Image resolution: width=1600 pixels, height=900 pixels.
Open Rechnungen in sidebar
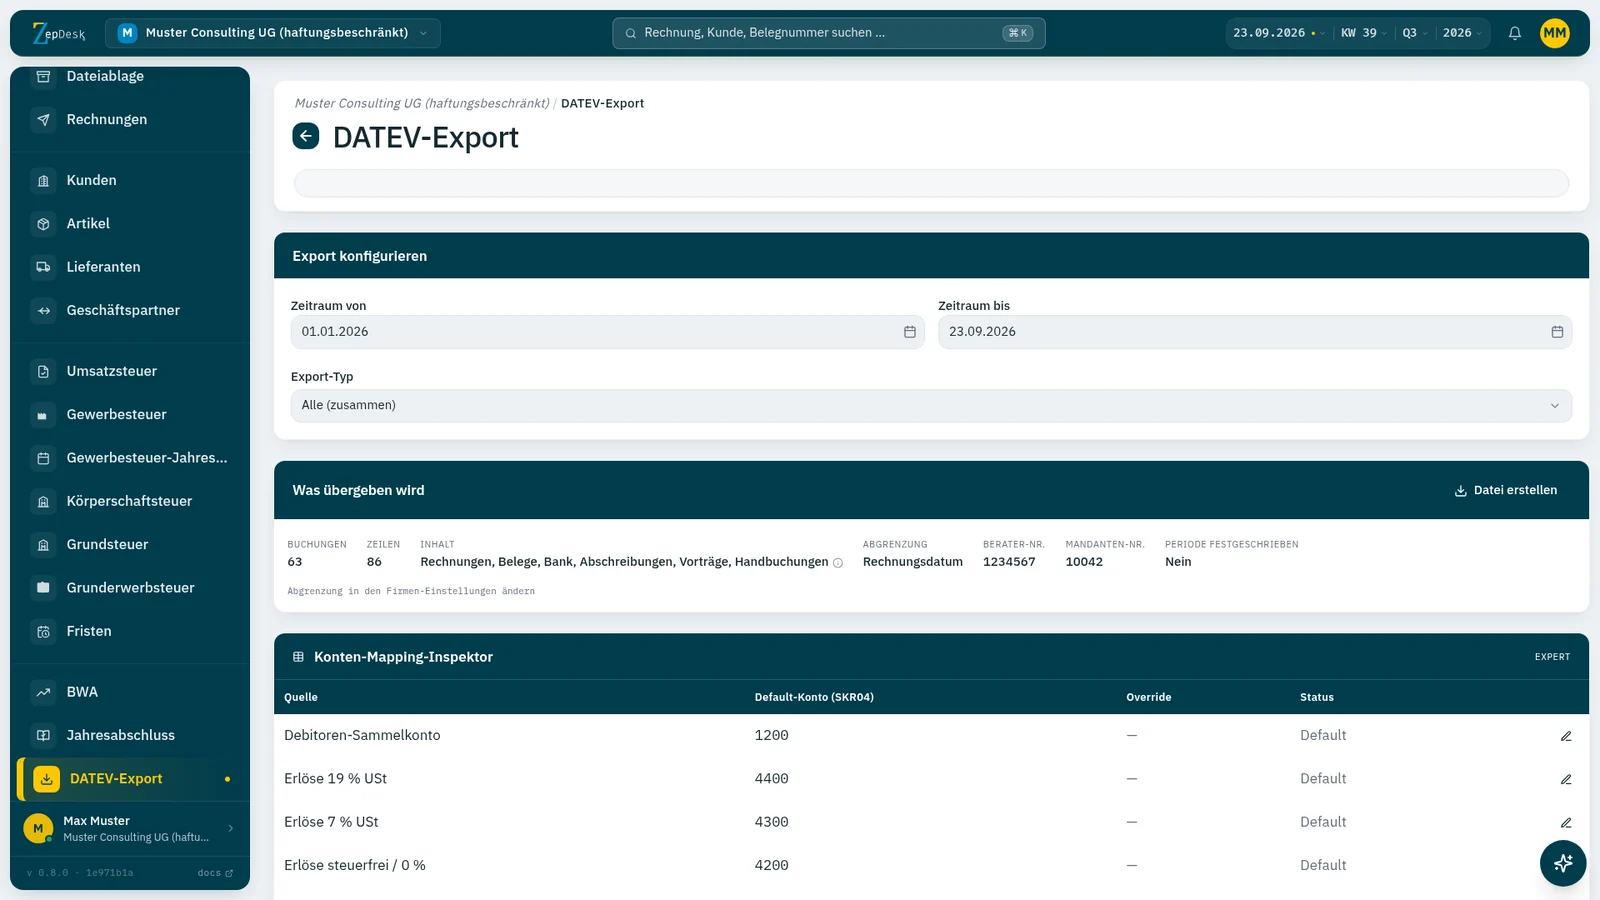coord(130,120)
